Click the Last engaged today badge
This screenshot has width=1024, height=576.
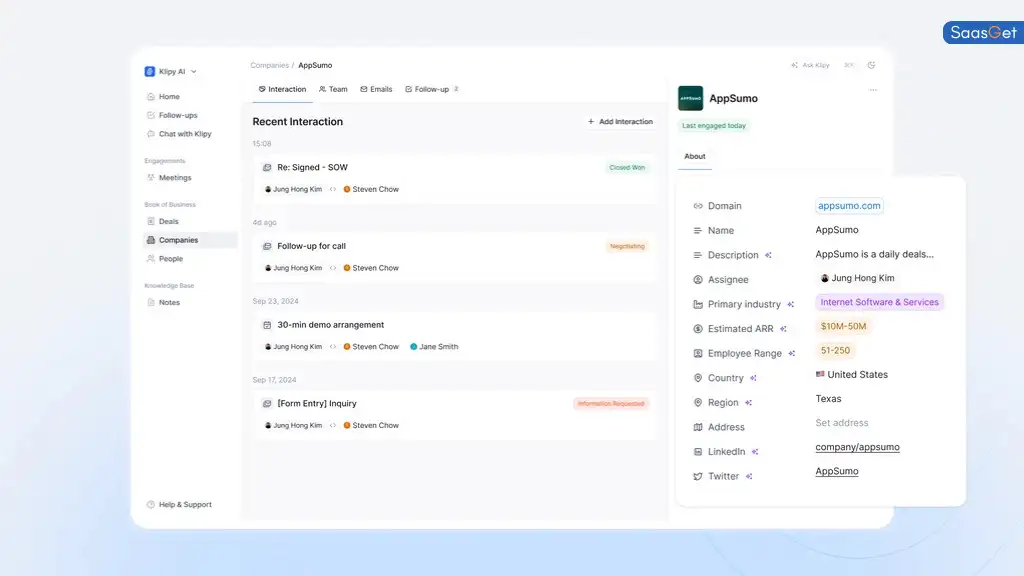point(713,126)
